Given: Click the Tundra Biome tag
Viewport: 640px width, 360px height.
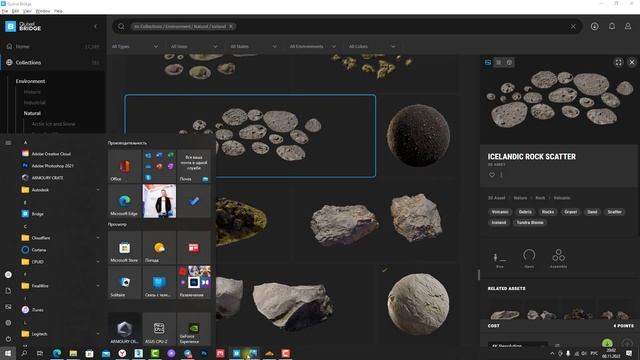Looking at the screenshot, I should point(530,222).
